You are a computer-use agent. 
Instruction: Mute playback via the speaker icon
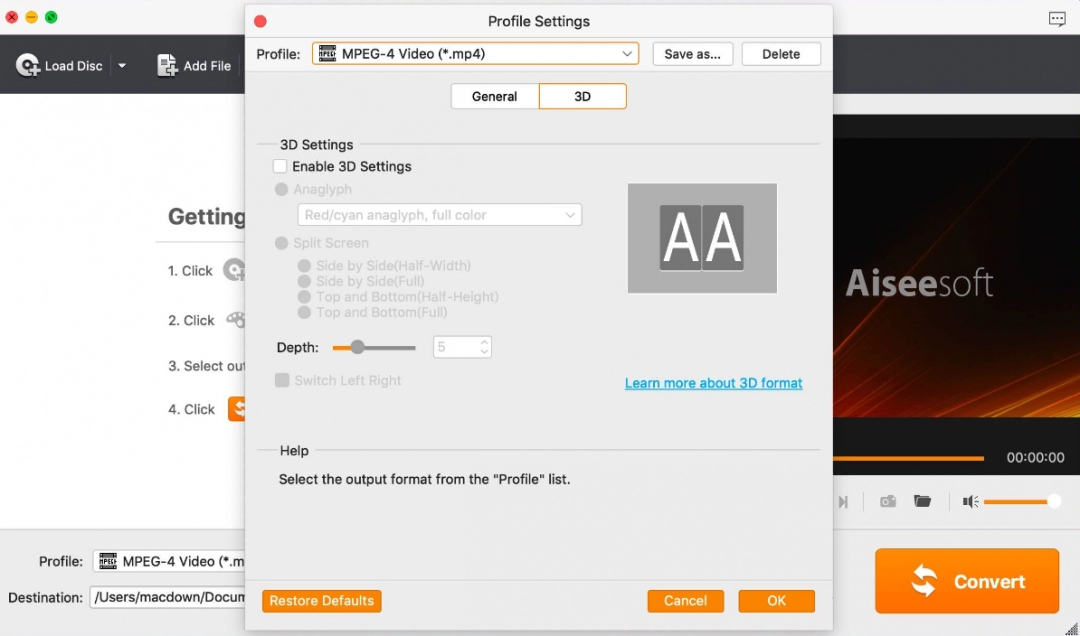(967, 501)
